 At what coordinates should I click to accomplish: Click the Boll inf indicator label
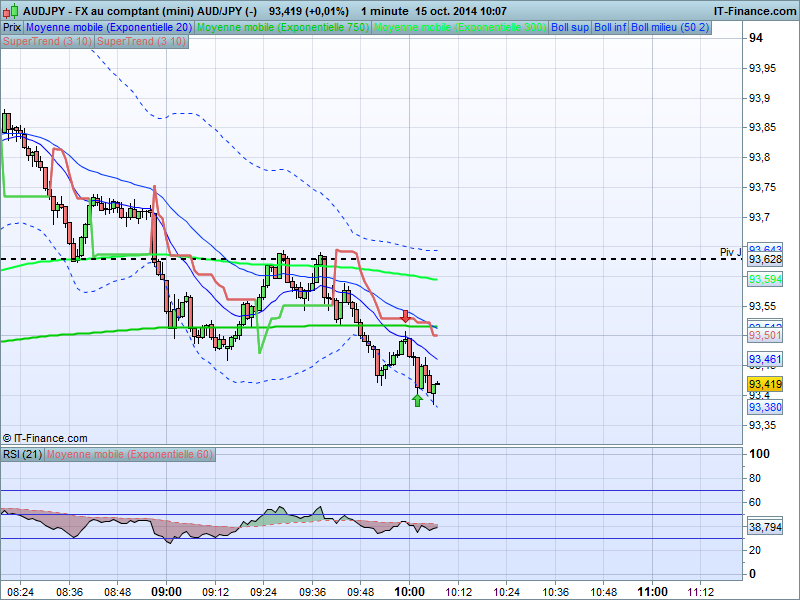tap(610, 28)
